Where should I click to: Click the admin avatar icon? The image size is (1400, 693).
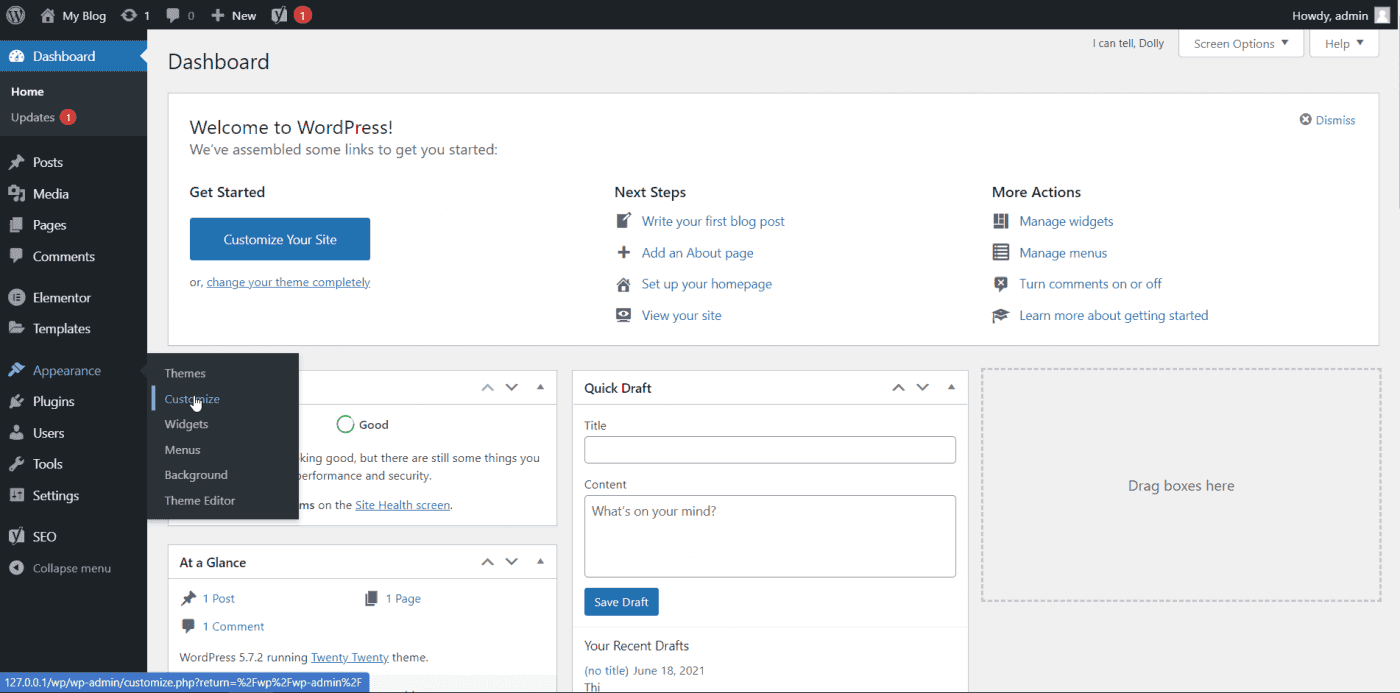1382,15
